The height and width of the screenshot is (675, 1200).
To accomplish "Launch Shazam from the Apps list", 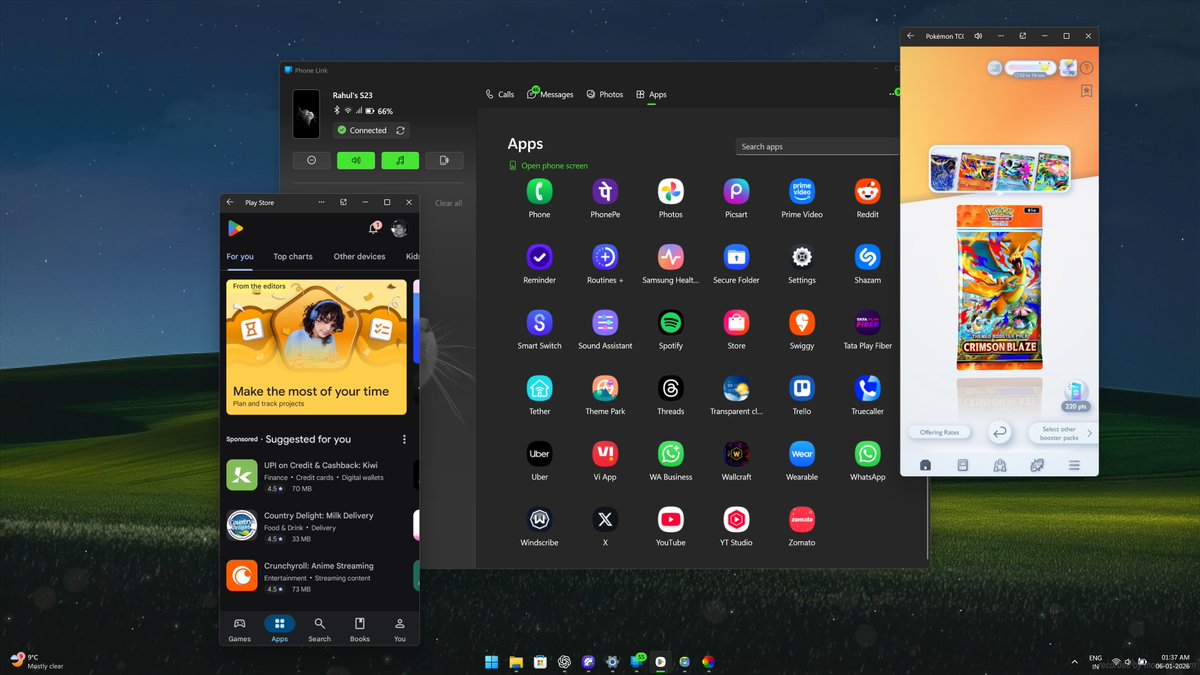I will pyautogui.click(x=867, y=257).
